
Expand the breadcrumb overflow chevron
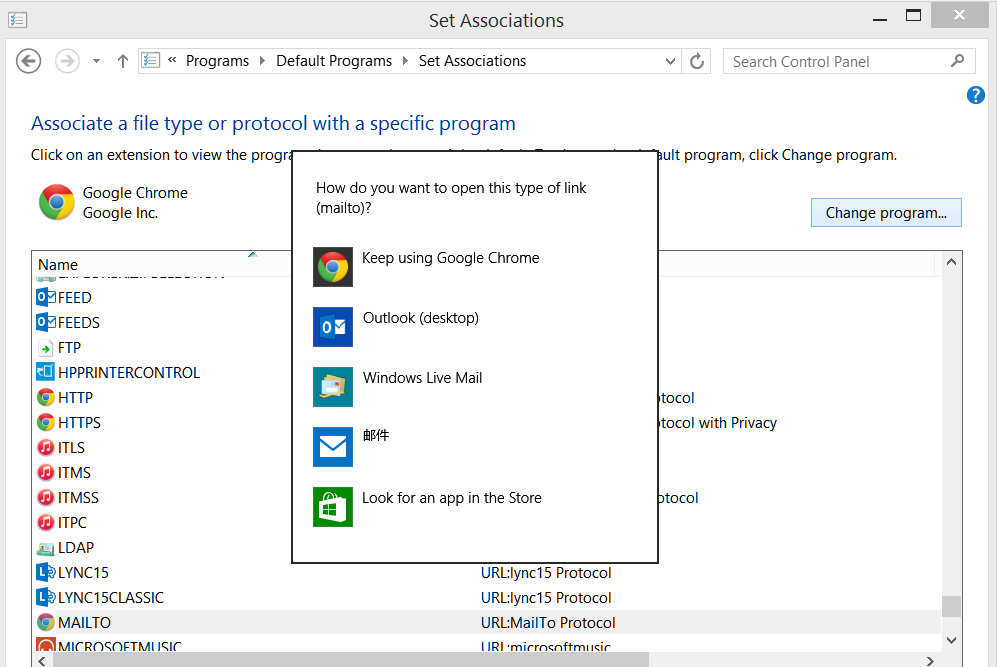(x=171, y=61)
